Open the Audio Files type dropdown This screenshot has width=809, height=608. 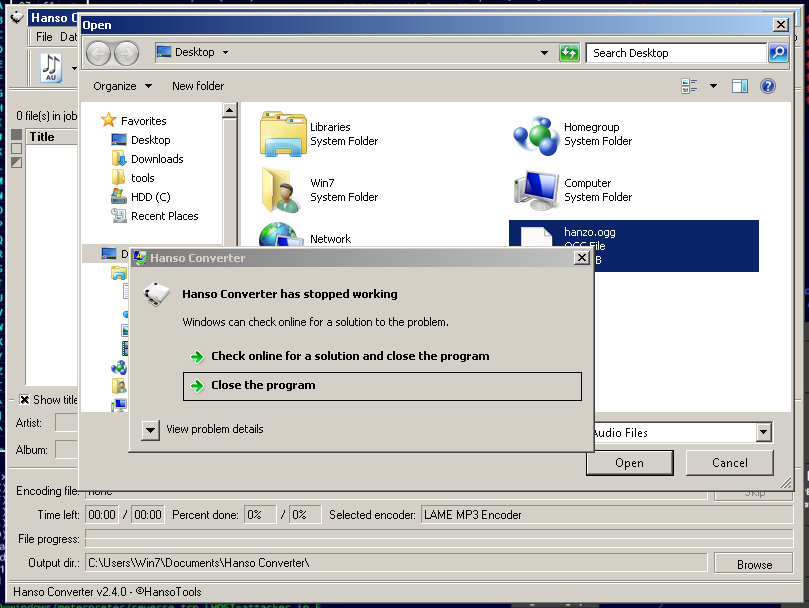pos(764,433)
